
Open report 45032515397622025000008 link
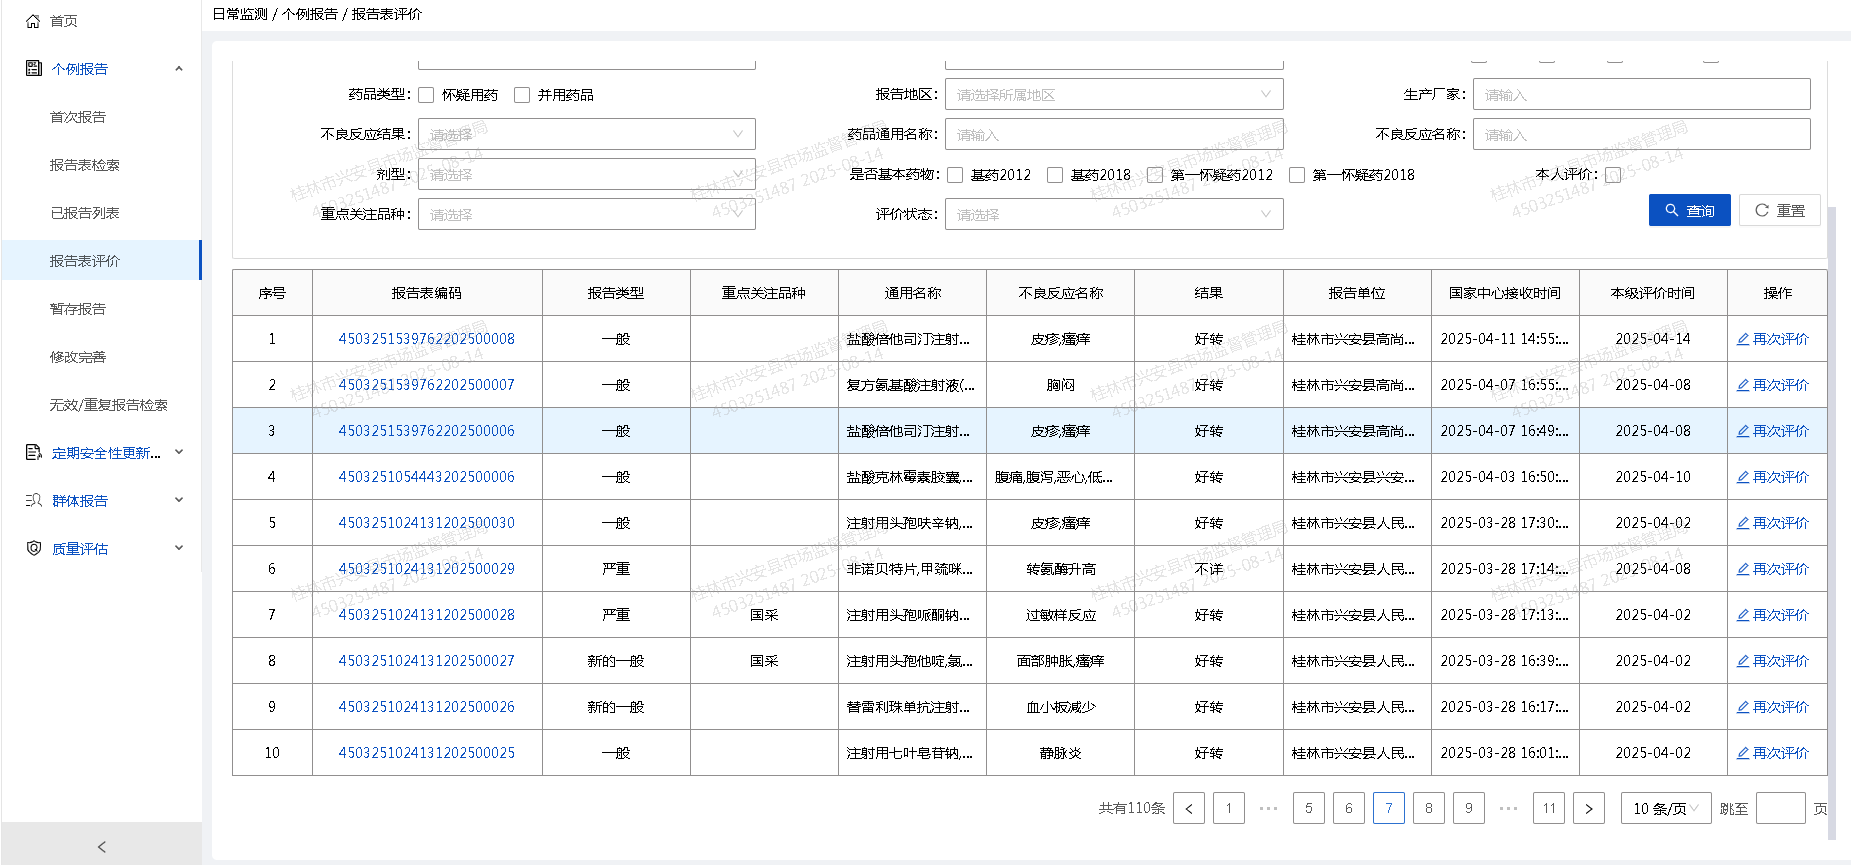point(426,339)
